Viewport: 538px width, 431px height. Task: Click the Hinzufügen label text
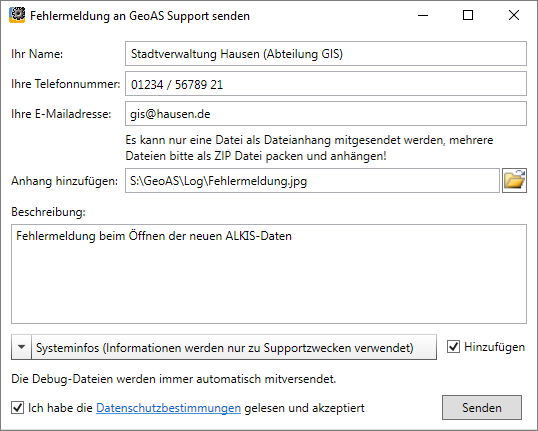pos(494,347)
